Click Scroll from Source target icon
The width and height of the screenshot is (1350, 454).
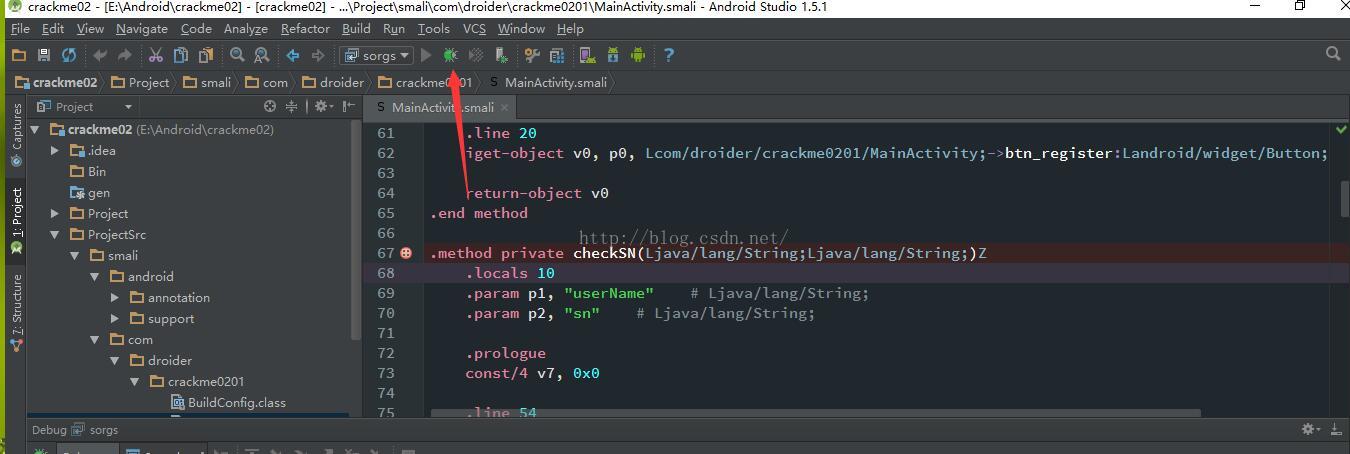coord(270,106)
